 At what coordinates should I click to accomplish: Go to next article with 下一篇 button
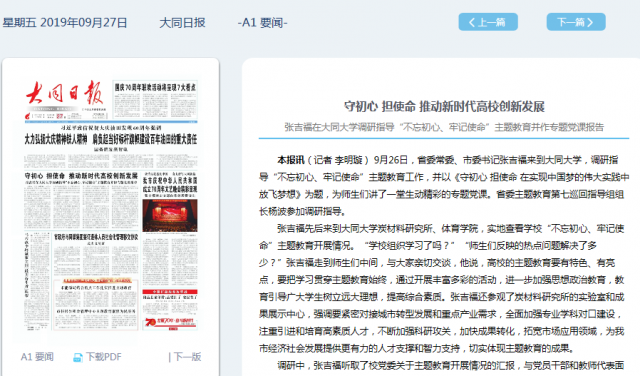tap(576, 22)
